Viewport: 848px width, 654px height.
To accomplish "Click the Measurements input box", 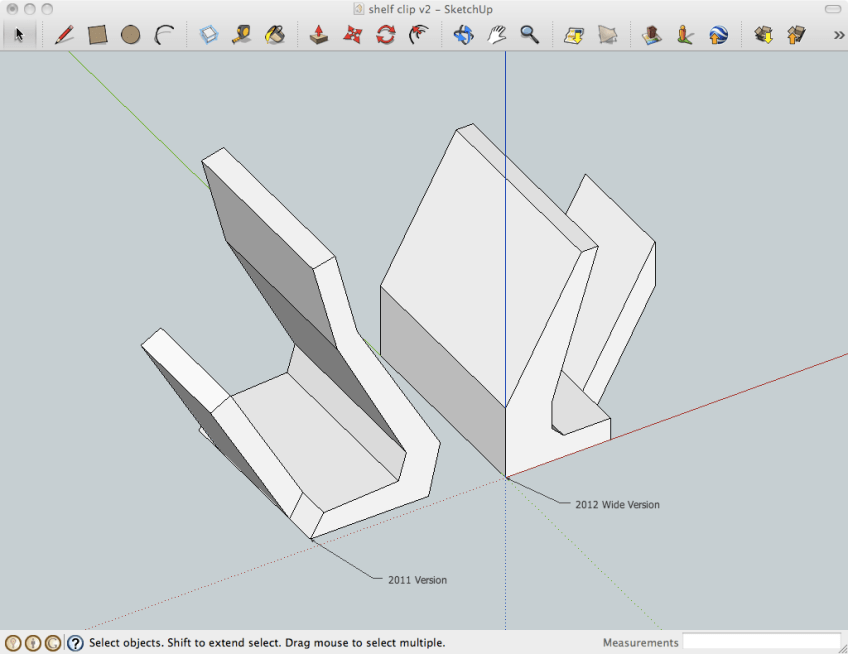I will coord(761,642).
